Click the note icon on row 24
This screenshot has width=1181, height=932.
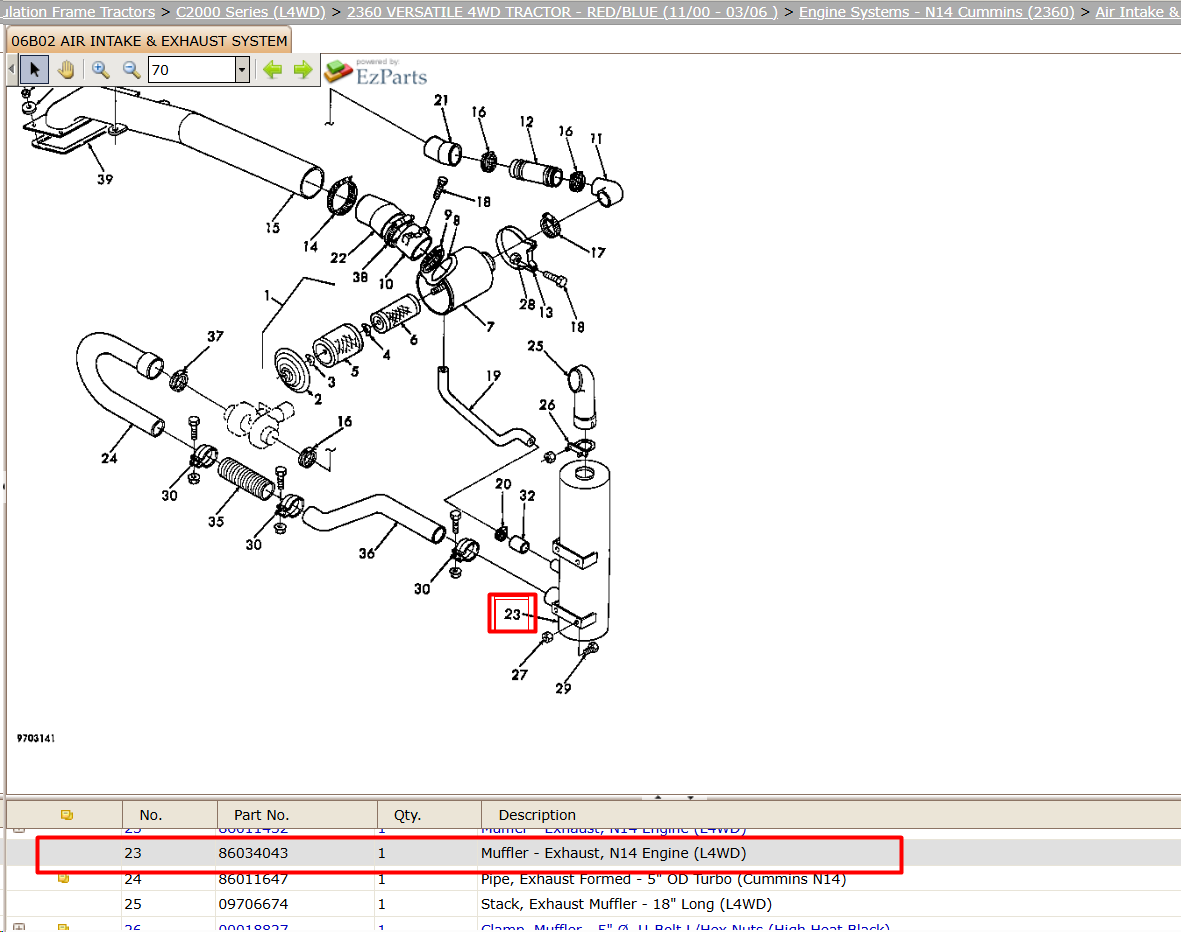[x=64, y=878]
